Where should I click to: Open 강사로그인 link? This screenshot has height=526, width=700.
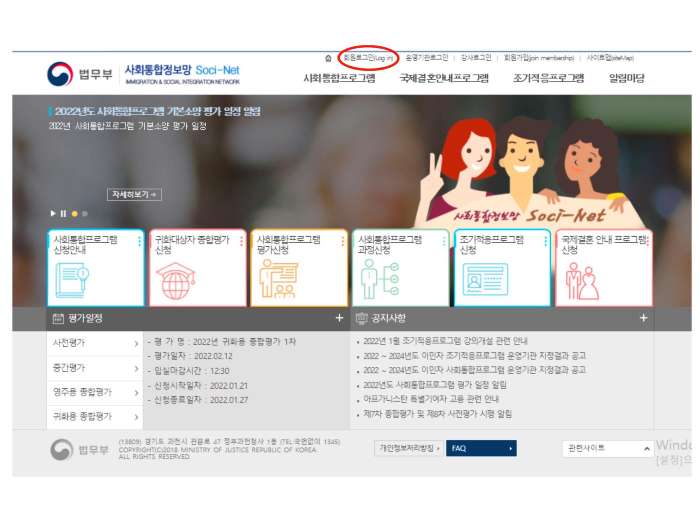tap(476, 58)
